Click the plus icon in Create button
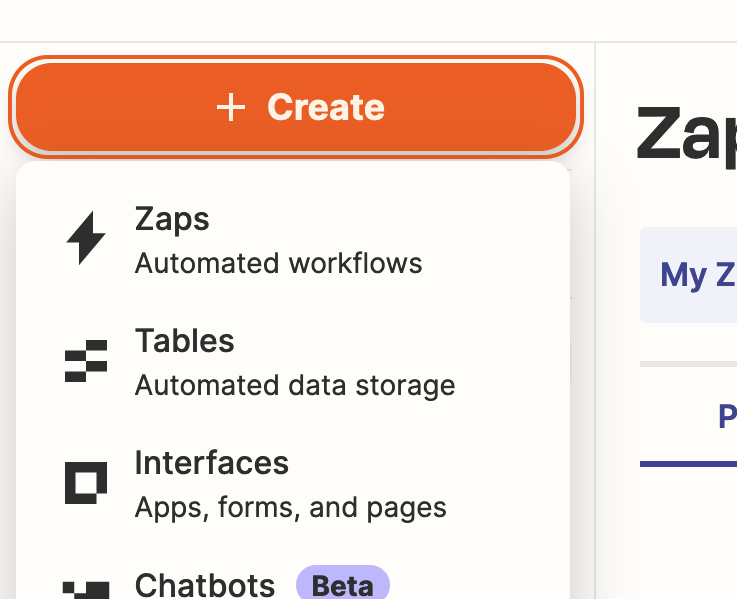The height and width of the screenshot is (599, 737). (231, 107)
